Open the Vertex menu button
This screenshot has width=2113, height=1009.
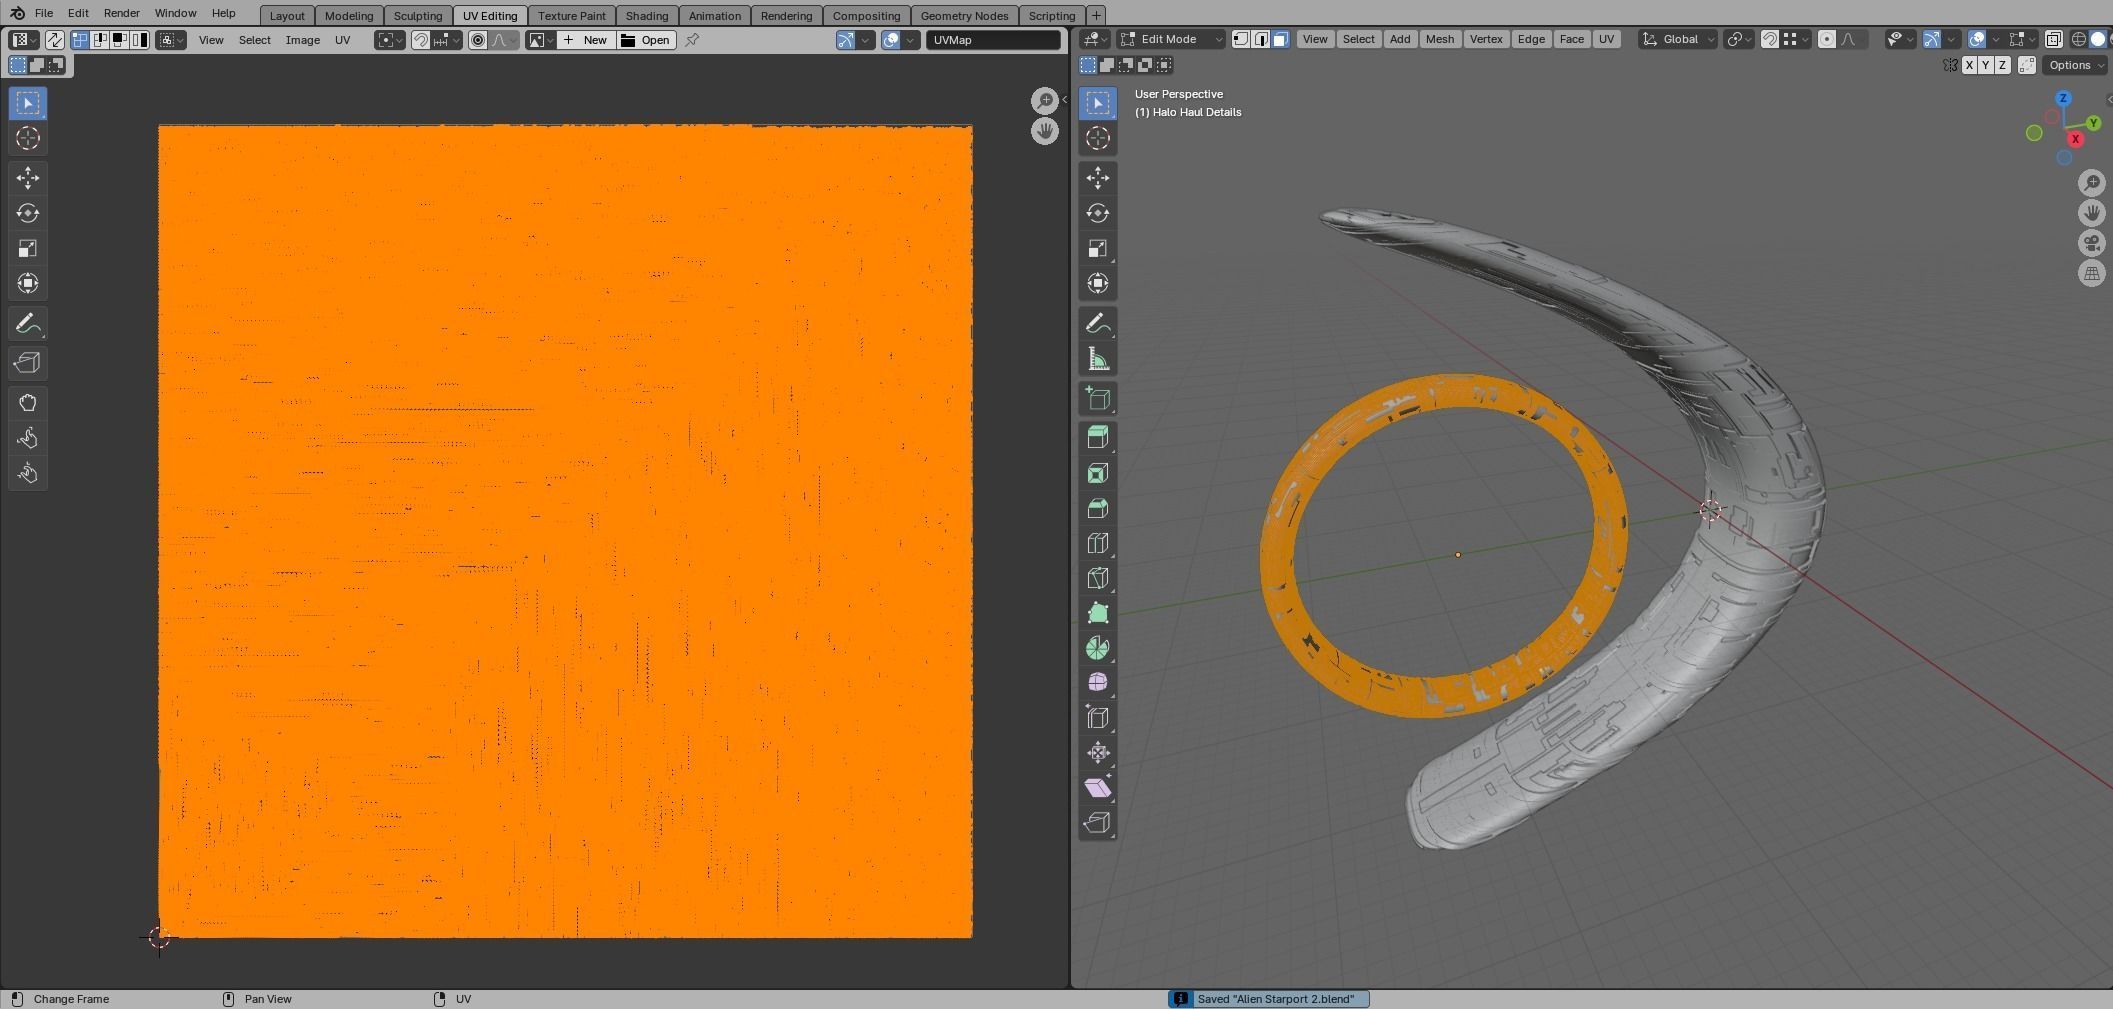(x=1486, y=39)
